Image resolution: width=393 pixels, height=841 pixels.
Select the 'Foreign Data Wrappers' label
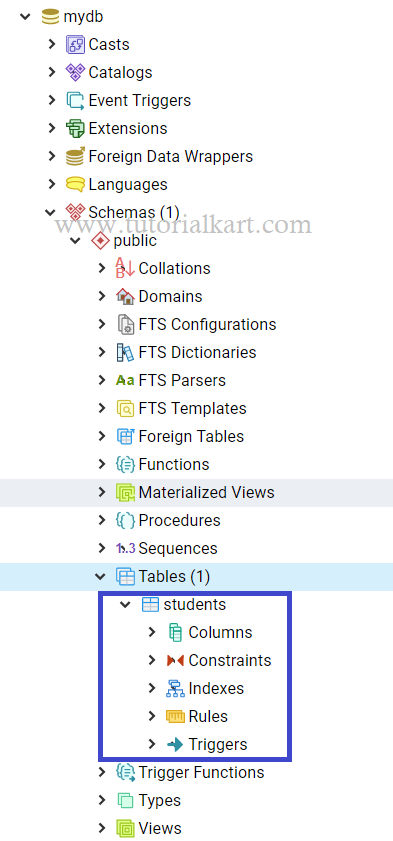coord(170,157)
